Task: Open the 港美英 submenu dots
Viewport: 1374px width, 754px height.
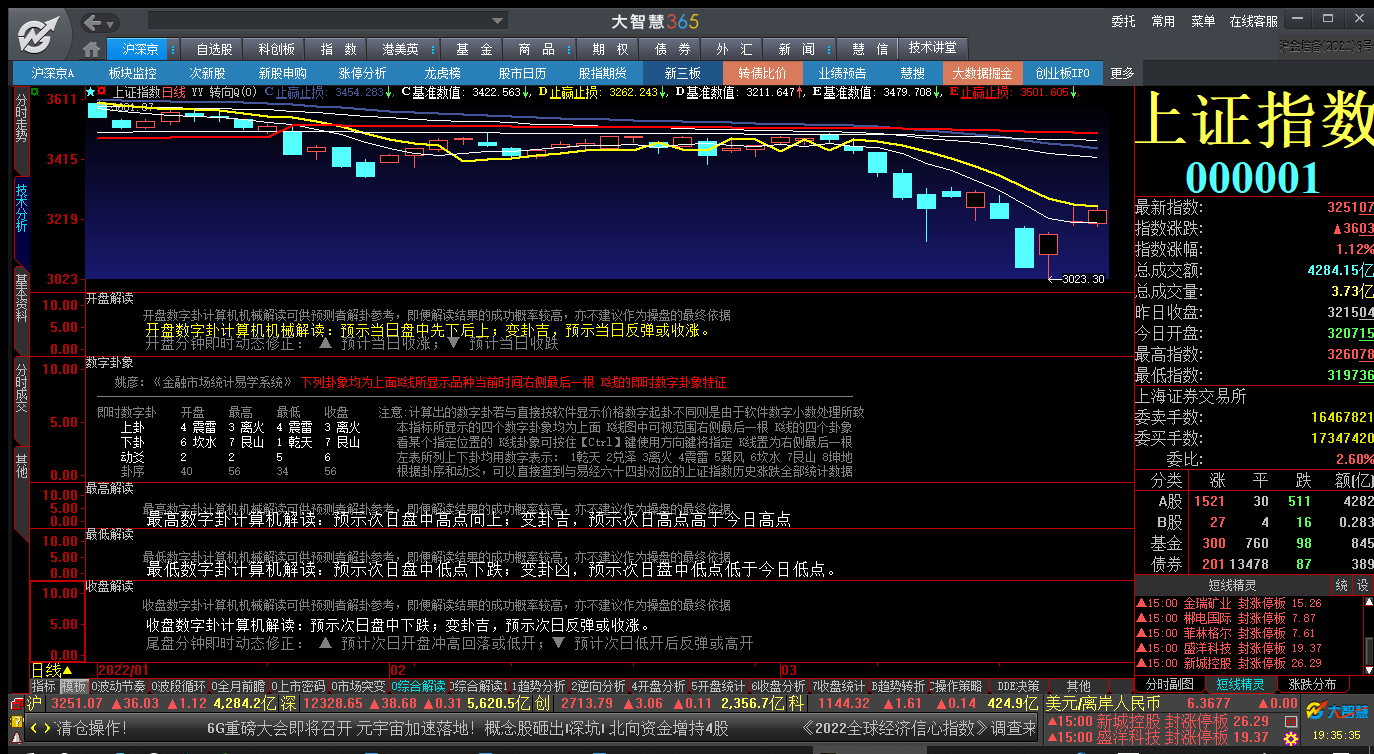Action: 431,49
